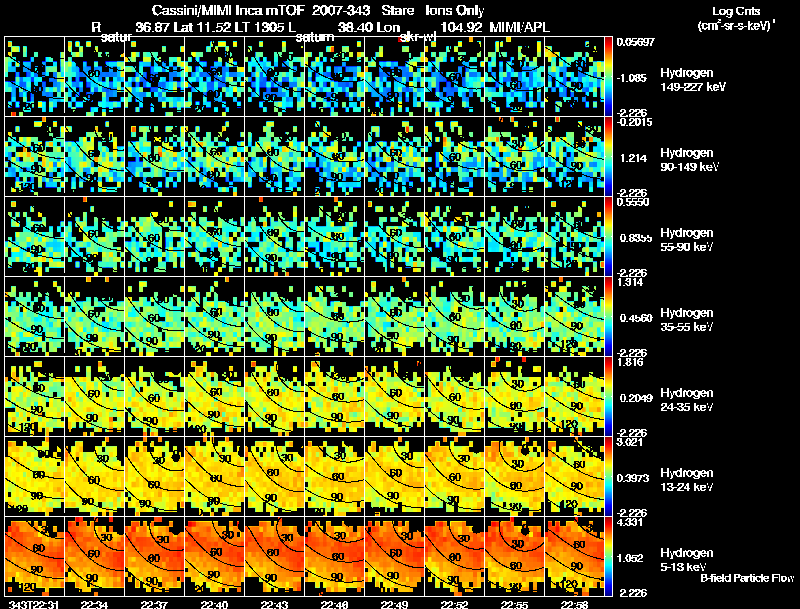Click the Hydrogen 24-35 keV row label

tap(687, 400)
